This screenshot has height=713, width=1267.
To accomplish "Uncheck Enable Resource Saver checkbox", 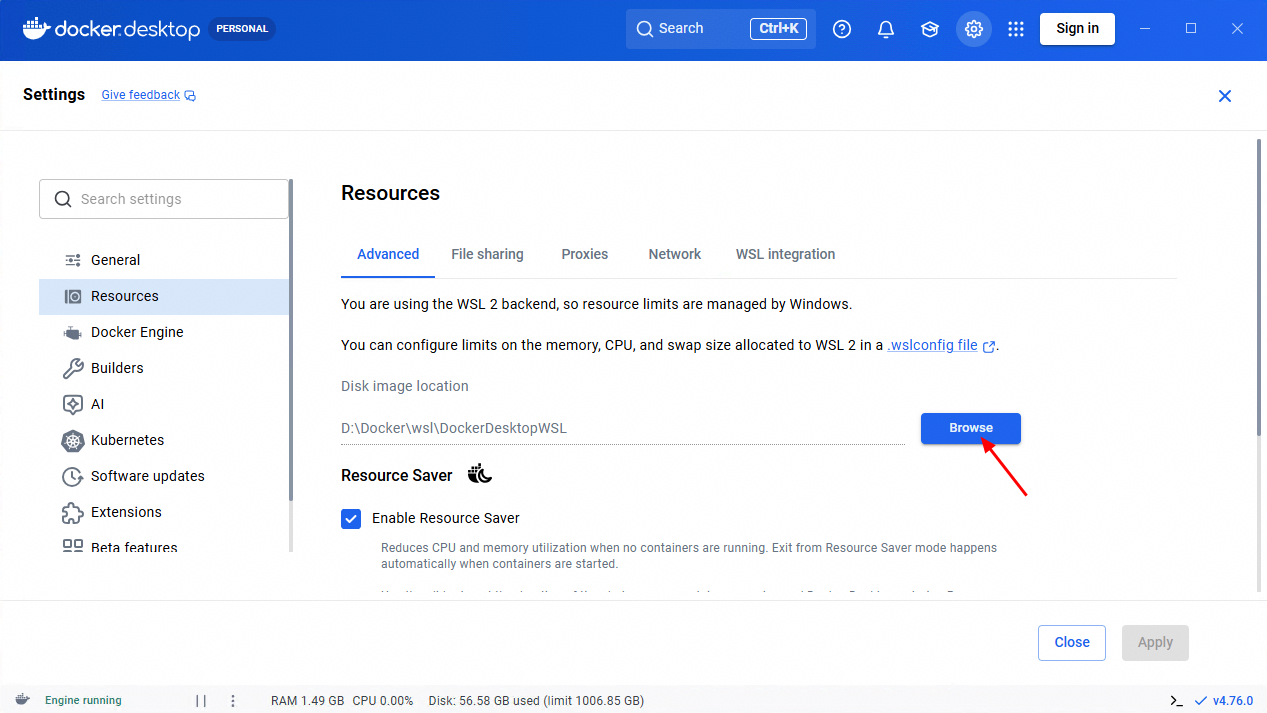I will click(x=351, y=518).
